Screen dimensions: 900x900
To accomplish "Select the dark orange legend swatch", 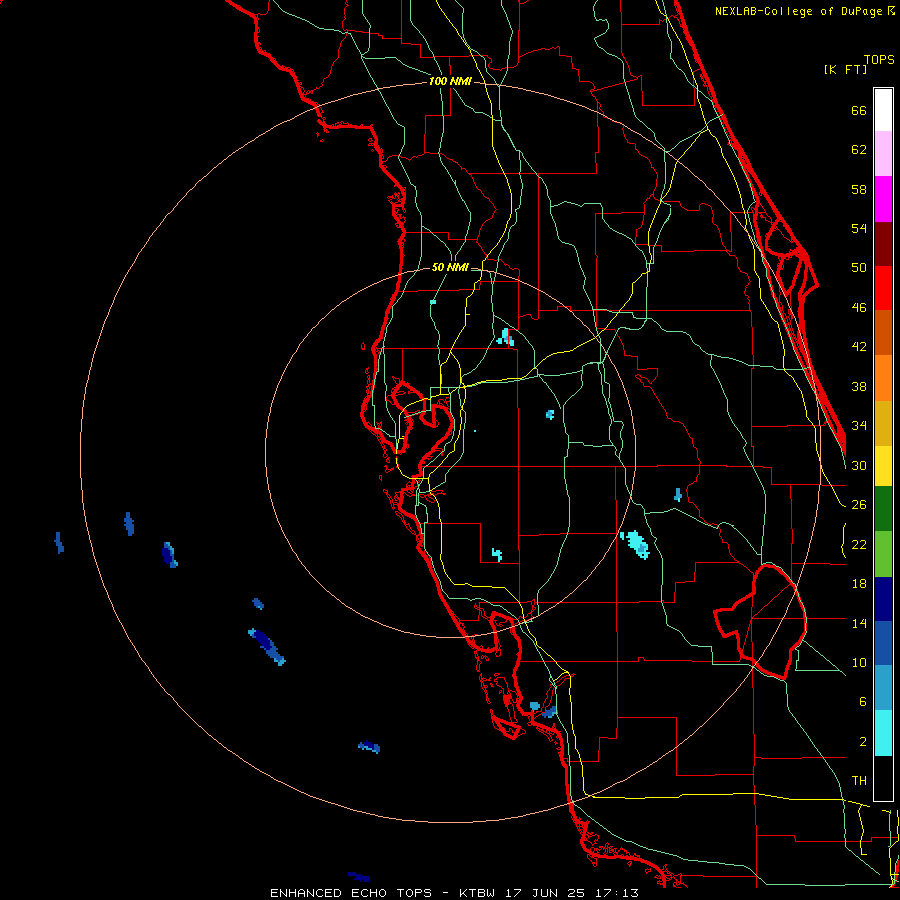I will tap(883, 332).
